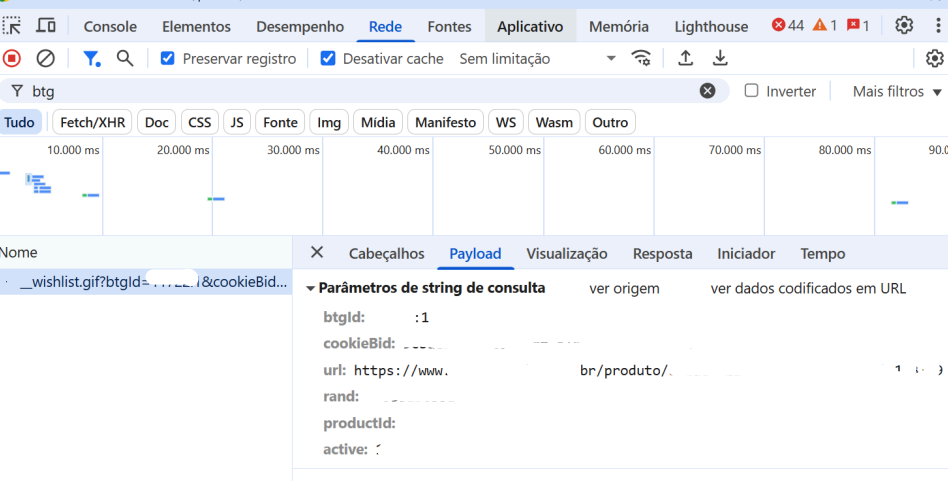
Task: Filter by Fetch/XHR requests
Action: (x=93, y=122)
